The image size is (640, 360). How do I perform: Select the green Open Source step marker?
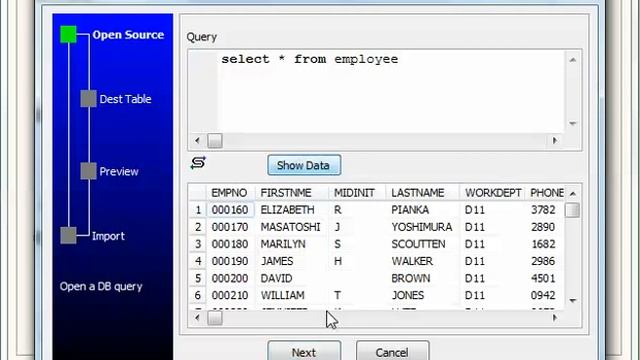point(68,34)
